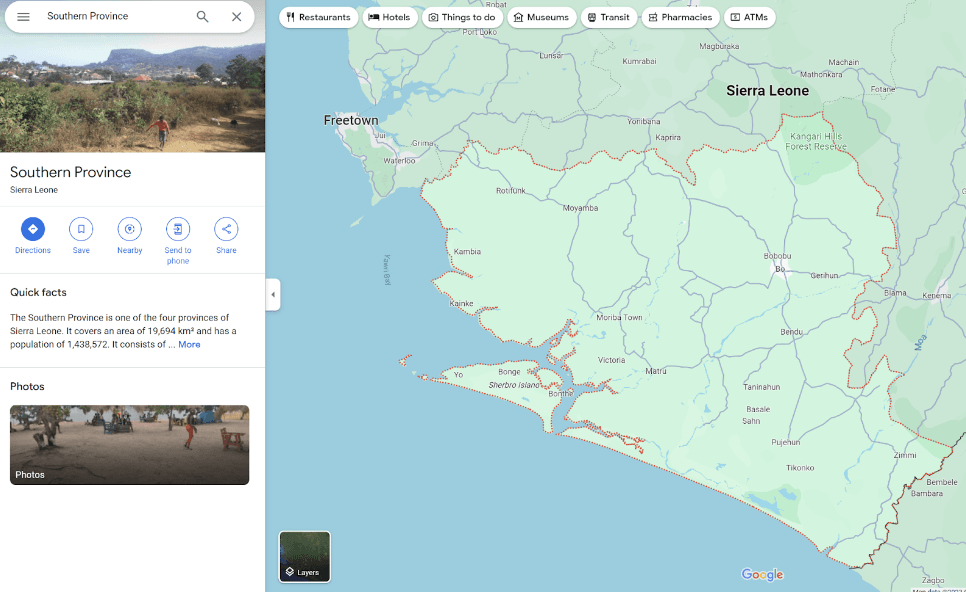Click the Directions icon button

[33, 229]
